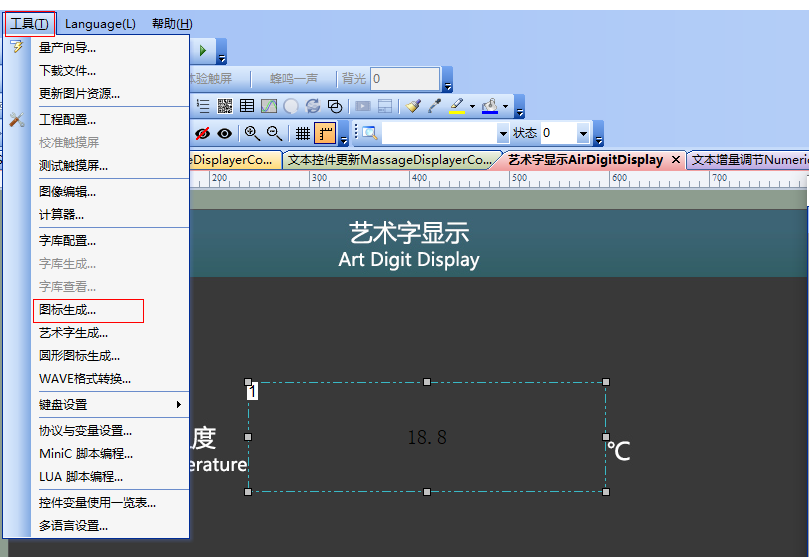The height and width of the screenshot is (557, 809).
Task: Click the data table control icon
Action: [x=247, y=106]
